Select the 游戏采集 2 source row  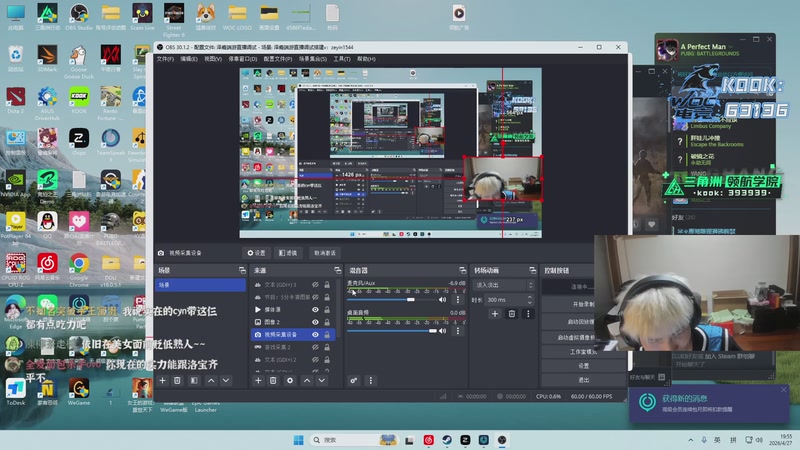coord(293,347)
